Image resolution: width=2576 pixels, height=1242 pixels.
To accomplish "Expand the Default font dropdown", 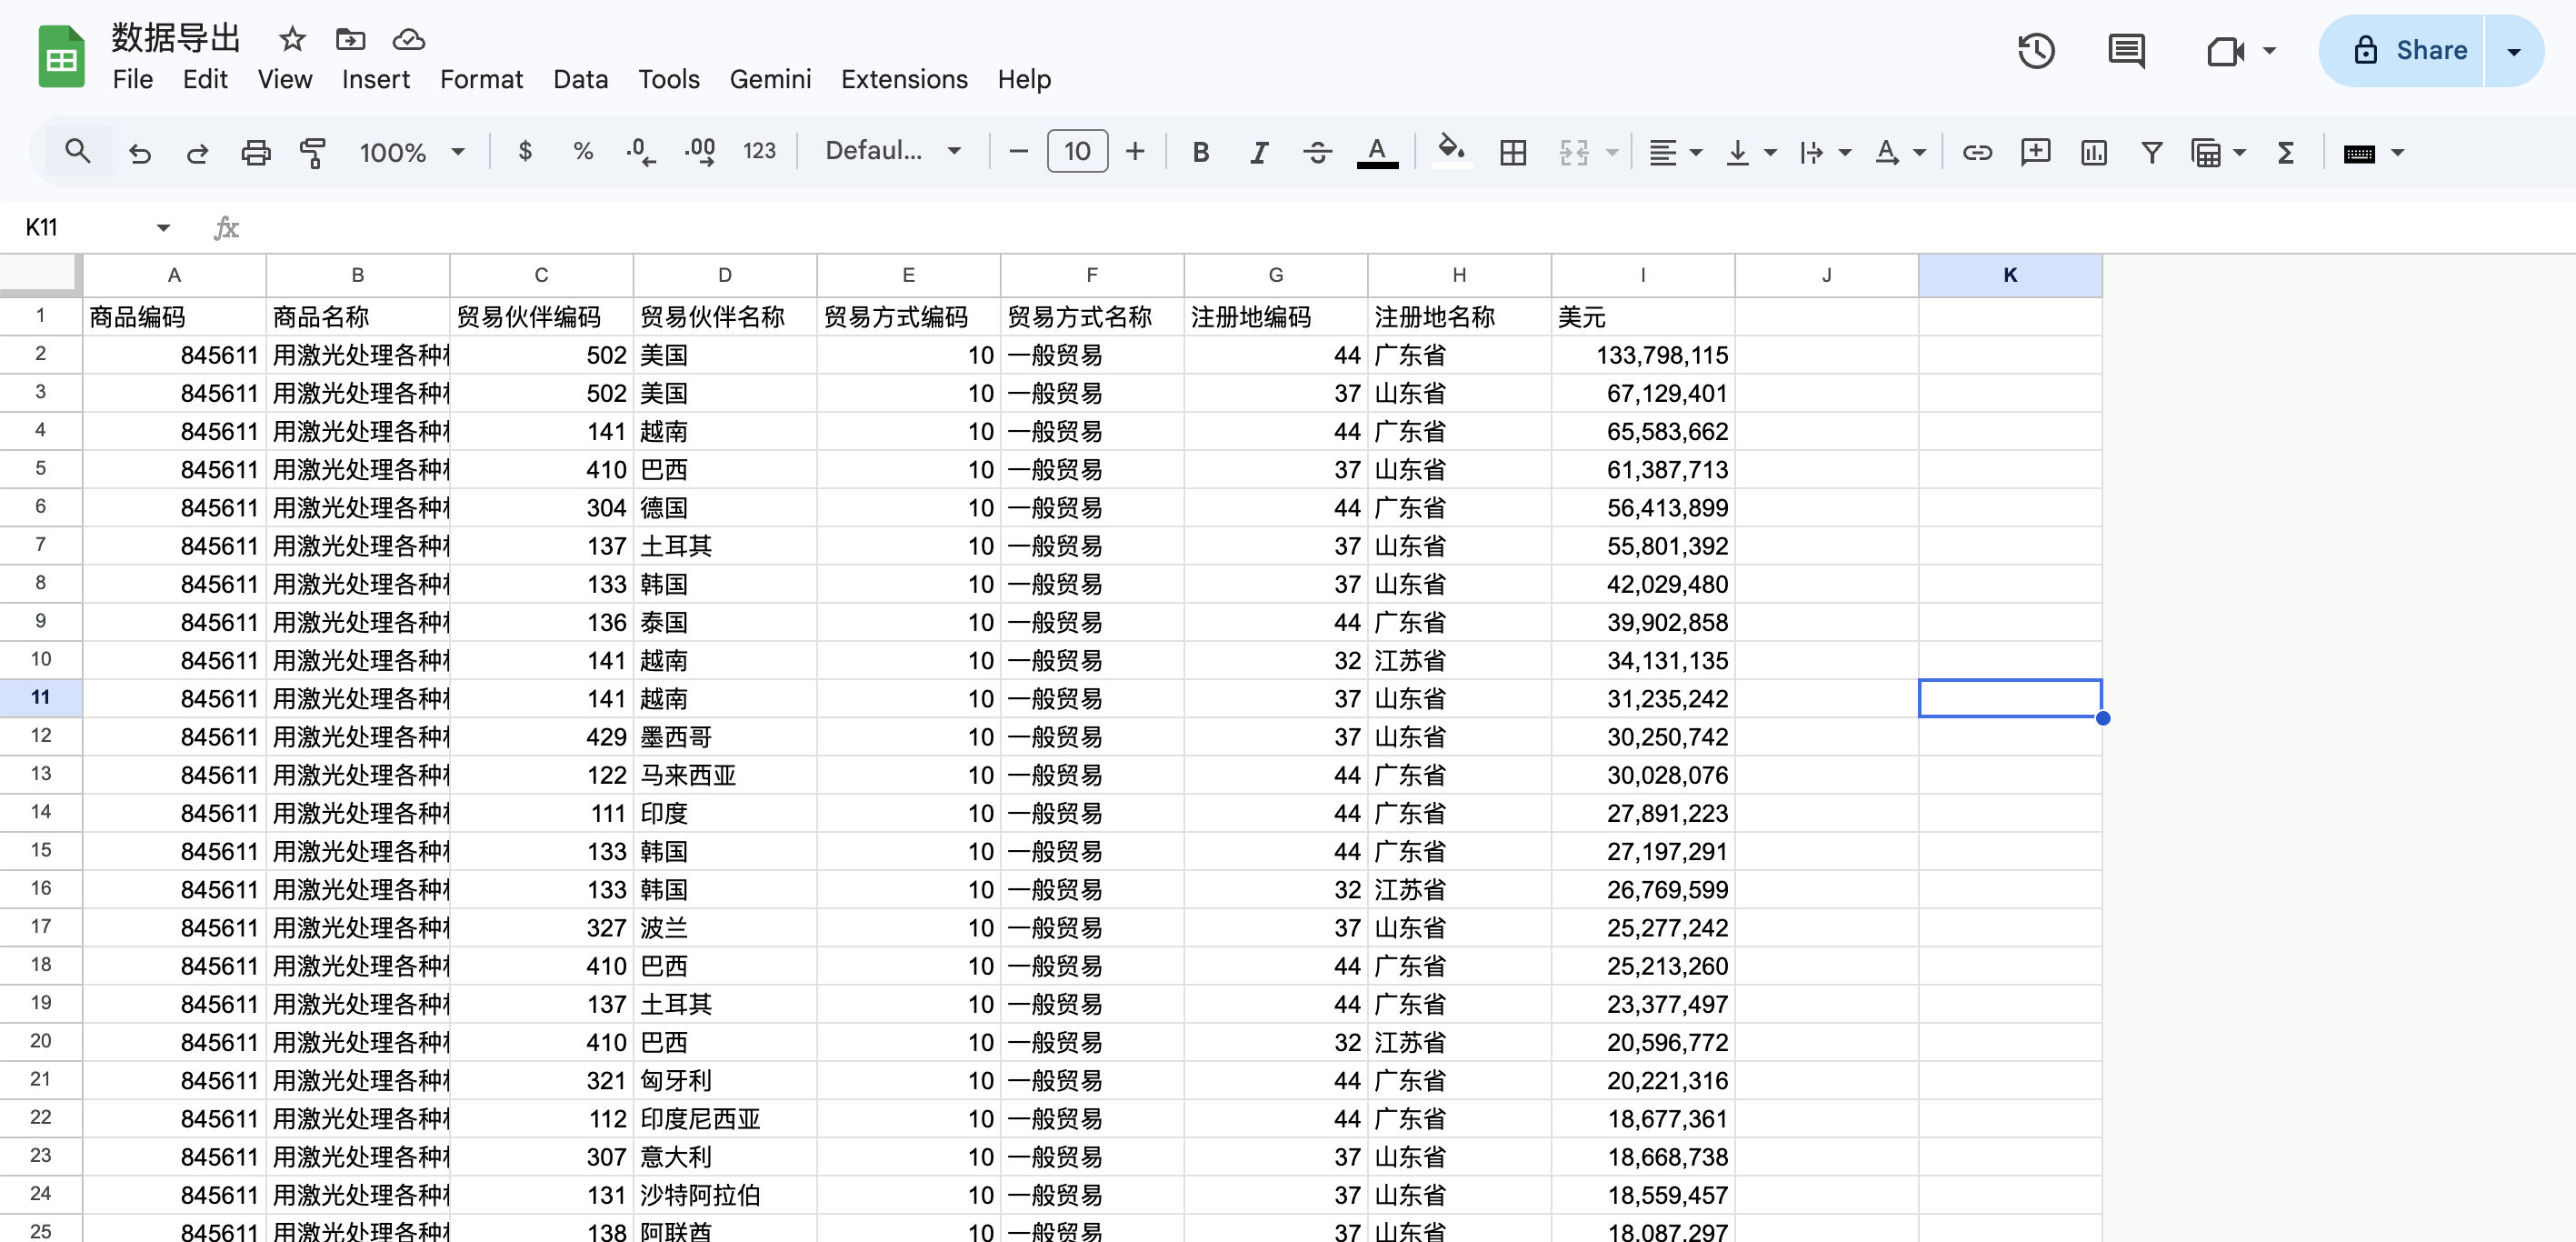I will pyautogui.click(x=892, y=151).
